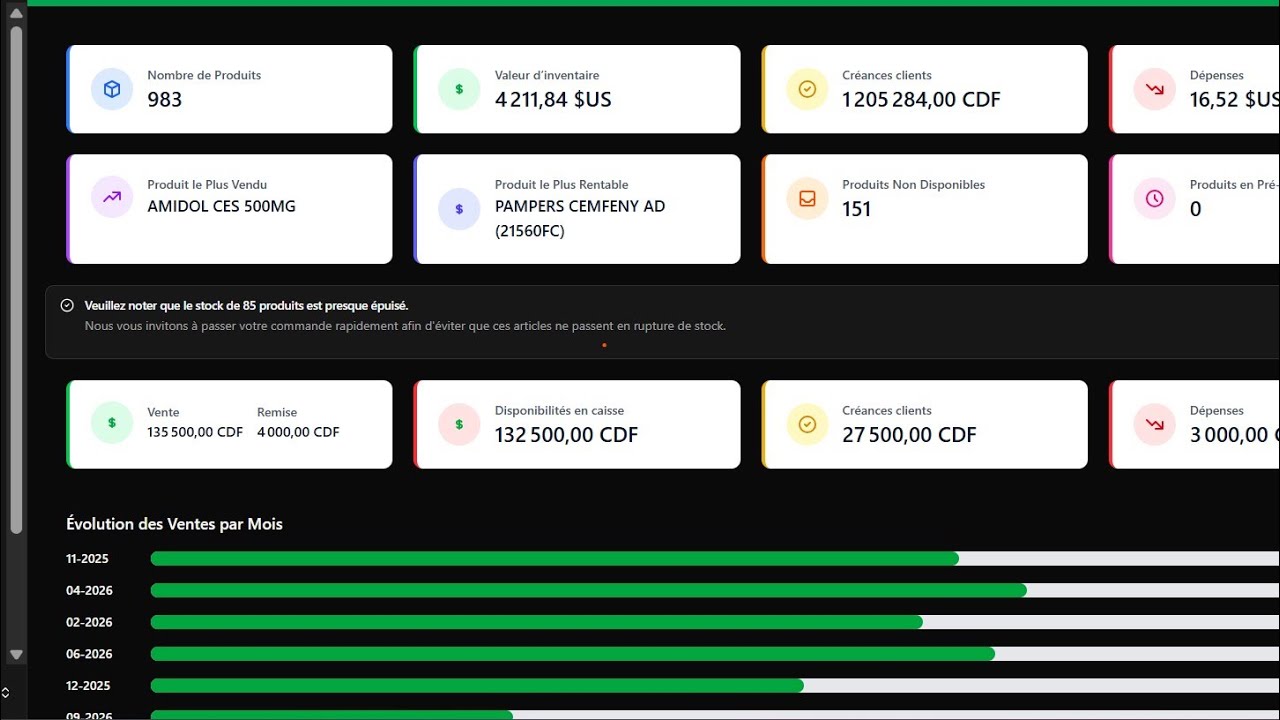Click the red trending-down icon beside 3 000,00
This screenshot has height=720, width=1280.
tap(1154, 424)
